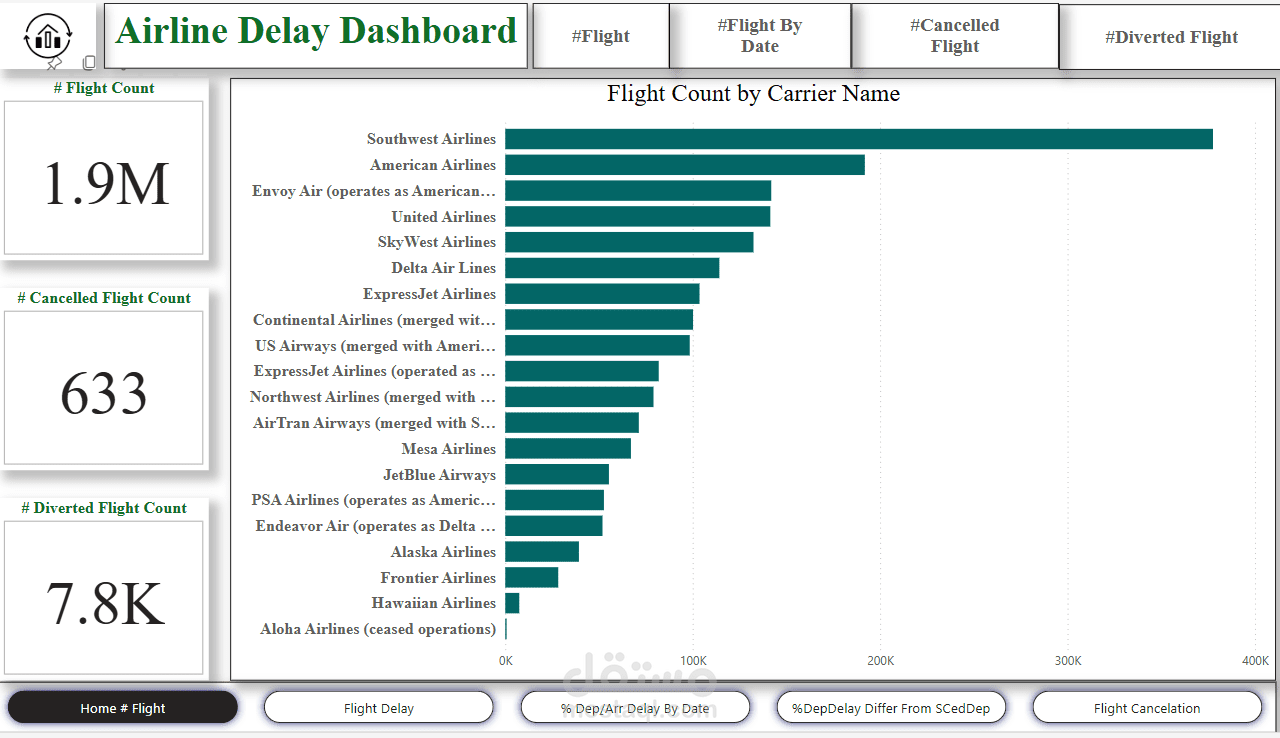Click the 'SkyWest Airlines' axis label
This screenshot has height=738, width=1280.
coord(437,242)
